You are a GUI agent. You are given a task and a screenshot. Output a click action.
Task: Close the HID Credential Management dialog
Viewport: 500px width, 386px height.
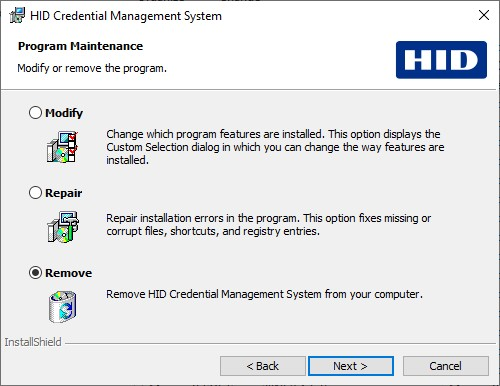(484, 15)
